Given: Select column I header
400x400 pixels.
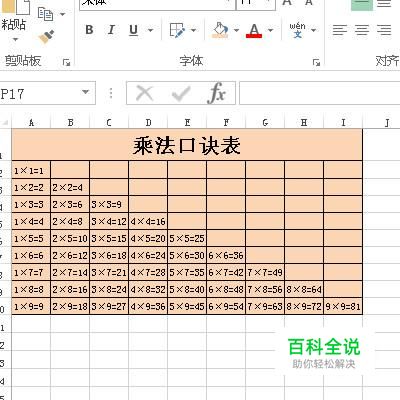Looking at the screenshot, I should [343, 123].
